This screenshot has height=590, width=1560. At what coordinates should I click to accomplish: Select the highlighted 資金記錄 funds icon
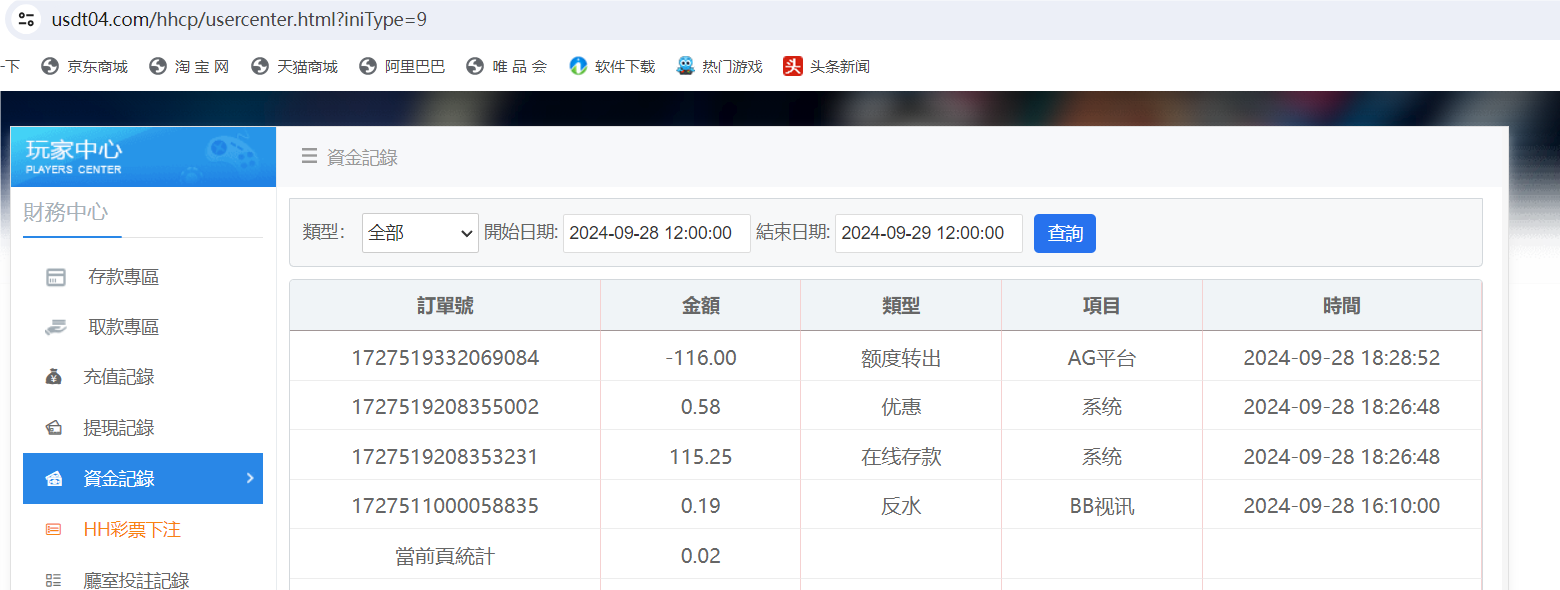click(55, 478)
